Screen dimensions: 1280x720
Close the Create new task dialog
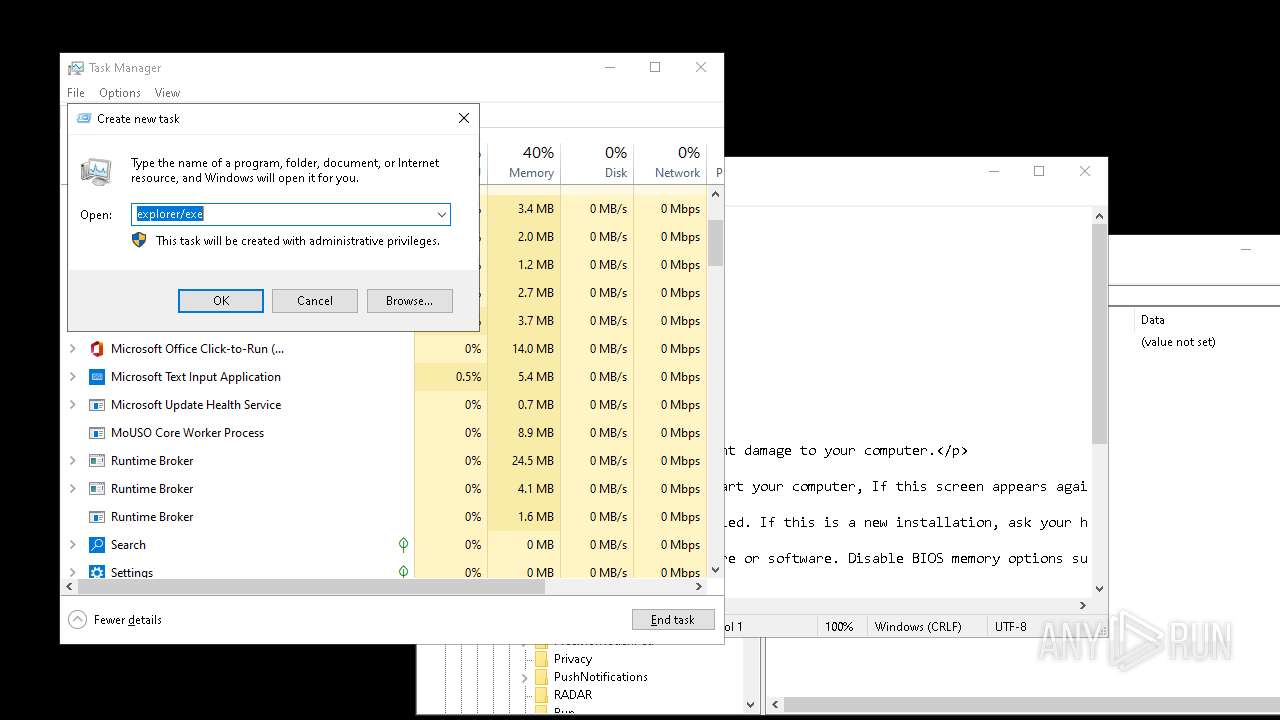[x=464, y=118]
